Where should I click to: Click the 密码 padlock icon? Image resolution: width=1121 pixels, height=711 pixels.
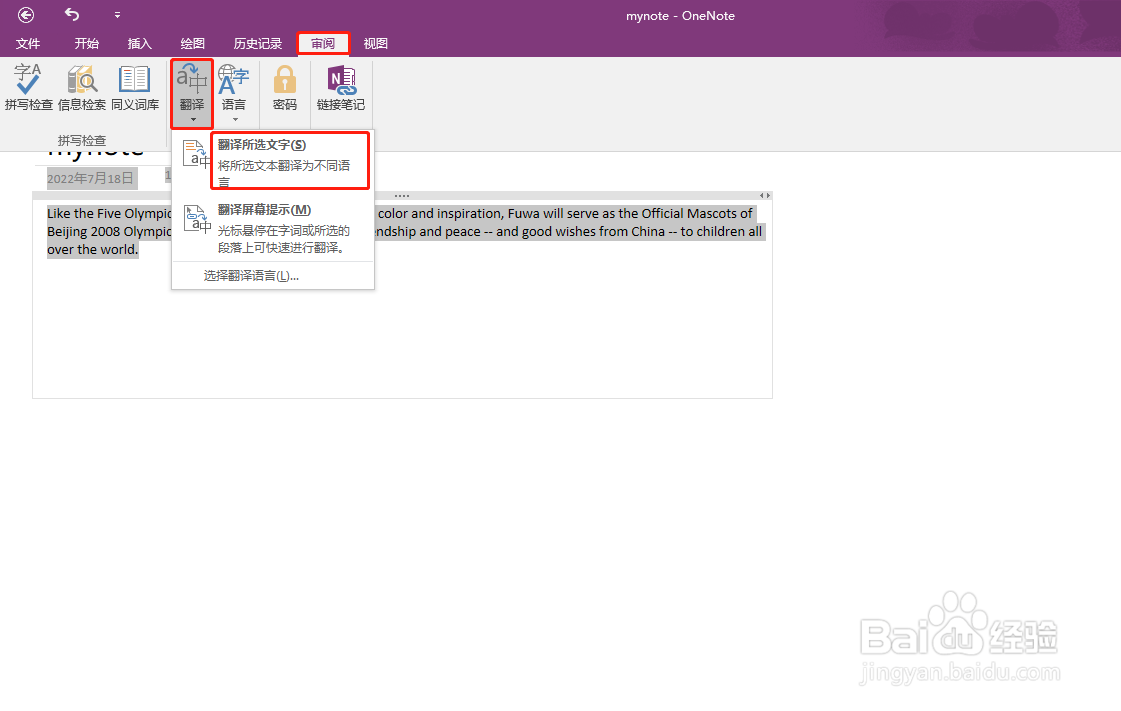285,79
